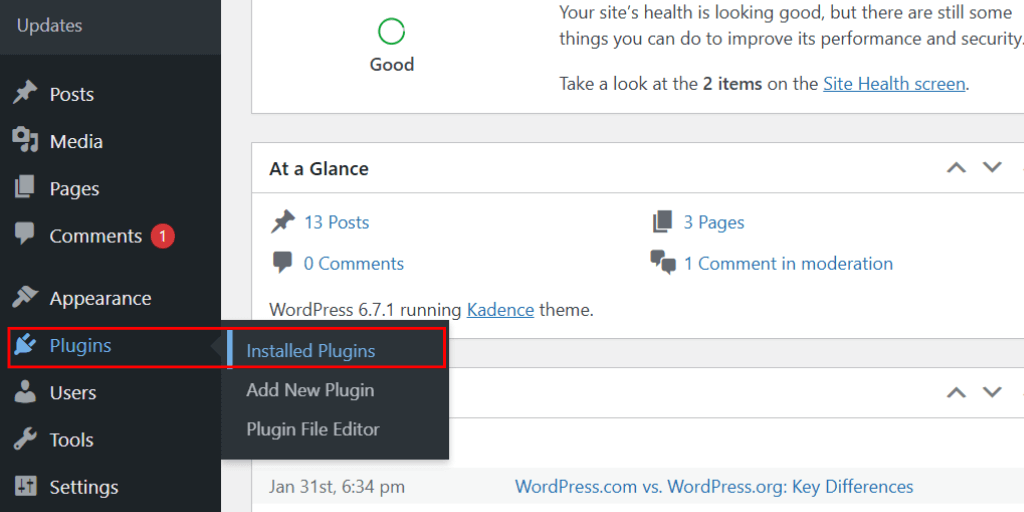Click the red pending comments badge
The width and height of the screenshot is (1024, 512).
[163, 236]
